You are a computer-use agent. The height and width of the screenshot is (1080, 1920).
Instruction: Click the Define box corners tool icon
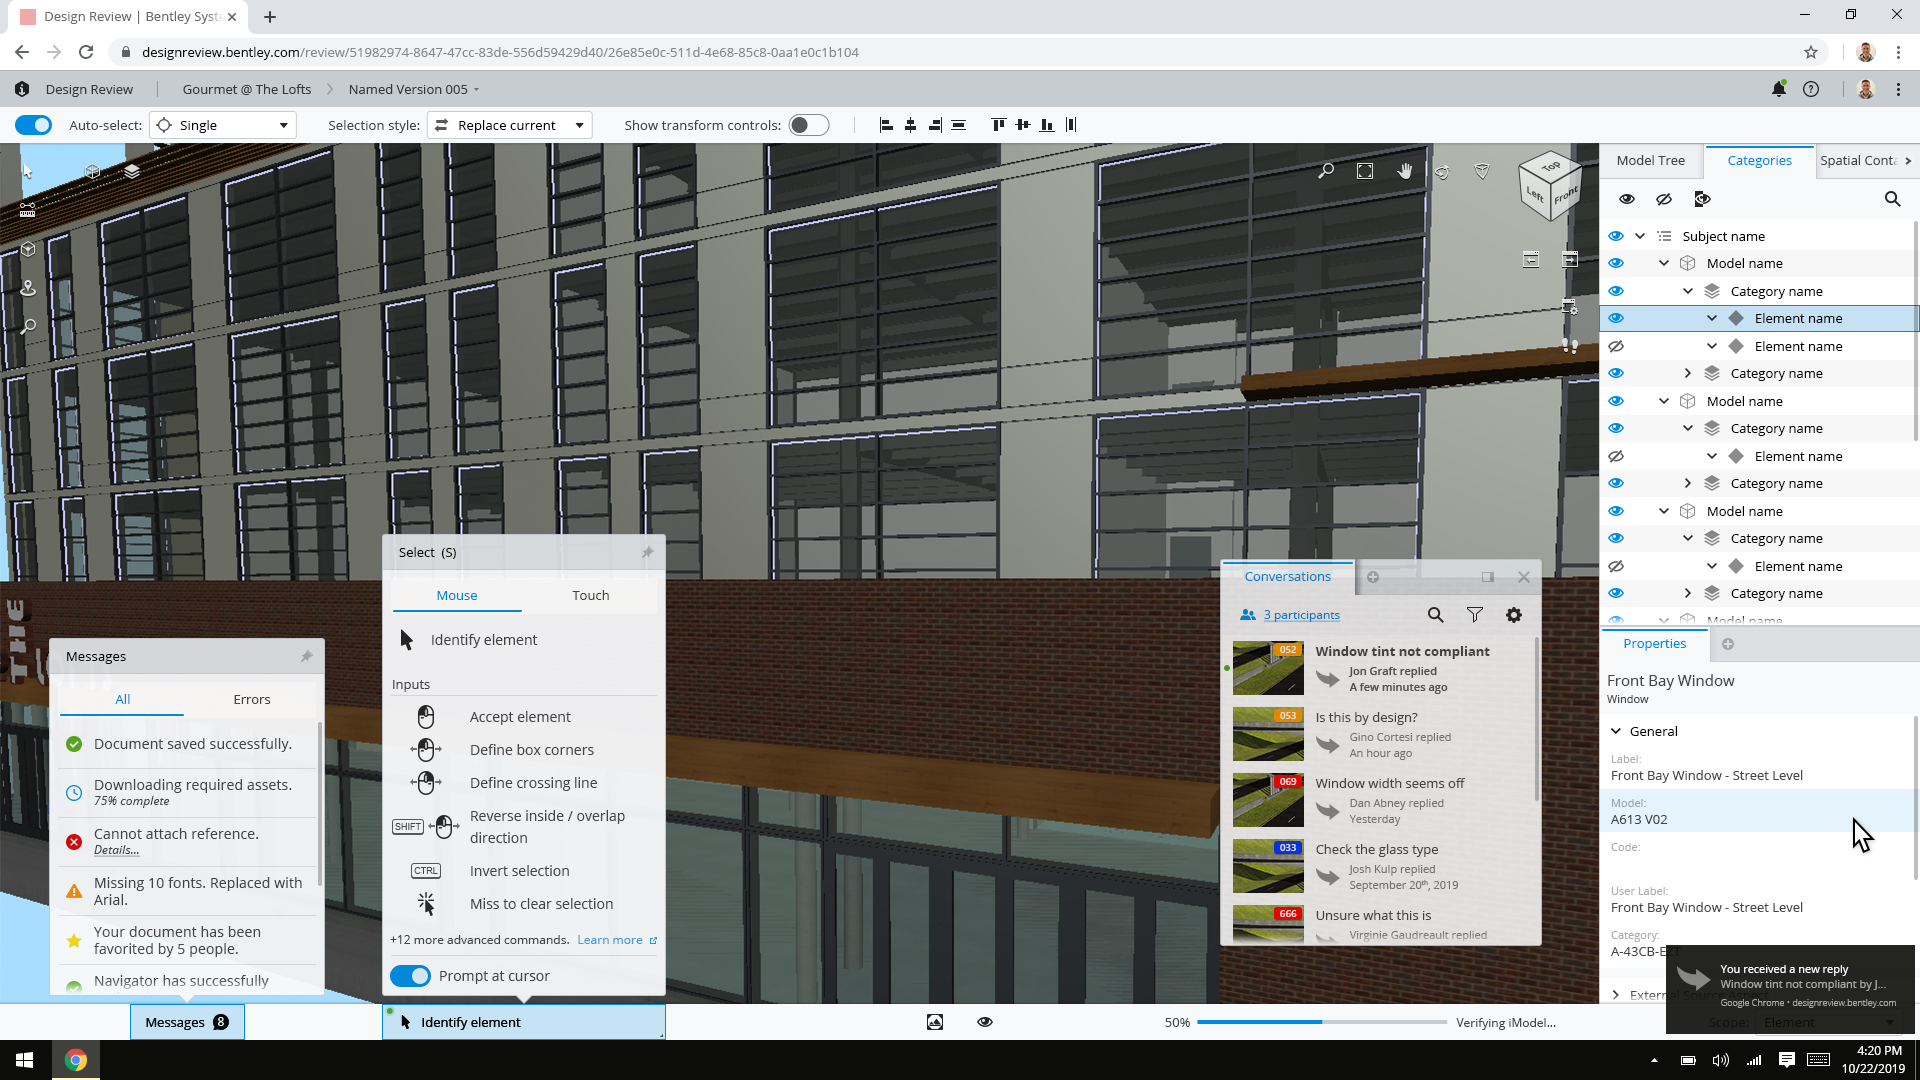pos(425,749)
